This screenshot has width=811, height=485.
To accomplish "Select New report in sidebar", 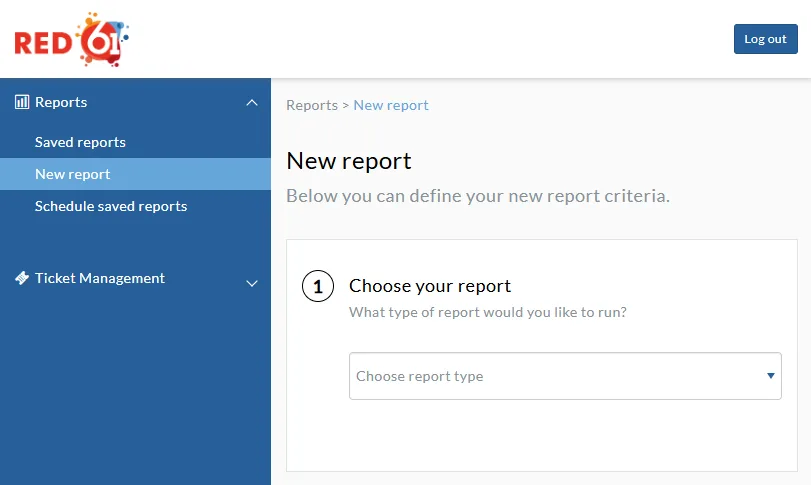I will (73, 174).
